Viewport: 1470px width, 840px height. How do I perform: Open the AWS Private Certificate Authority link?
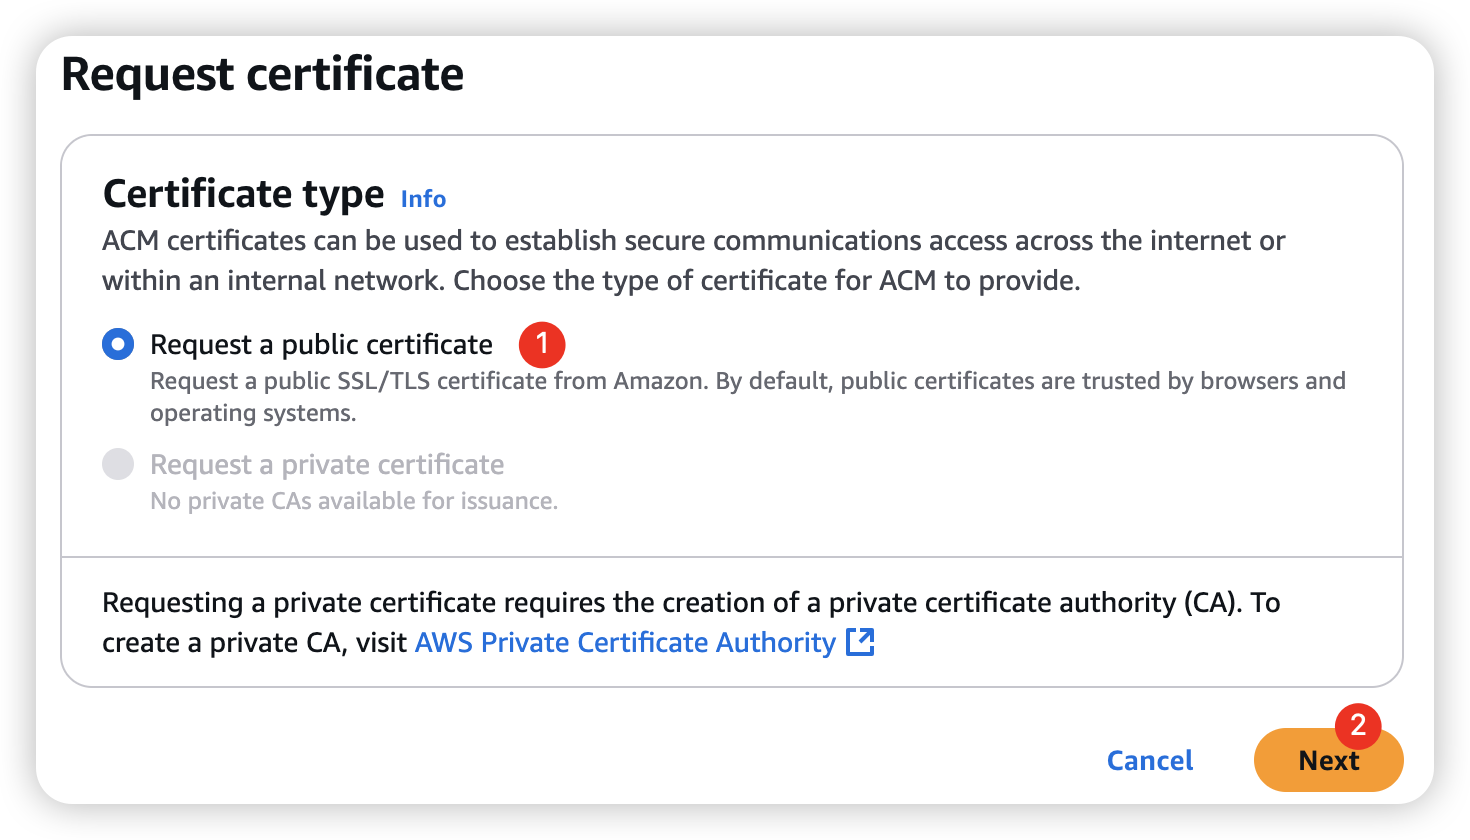(x=625, y=643)
